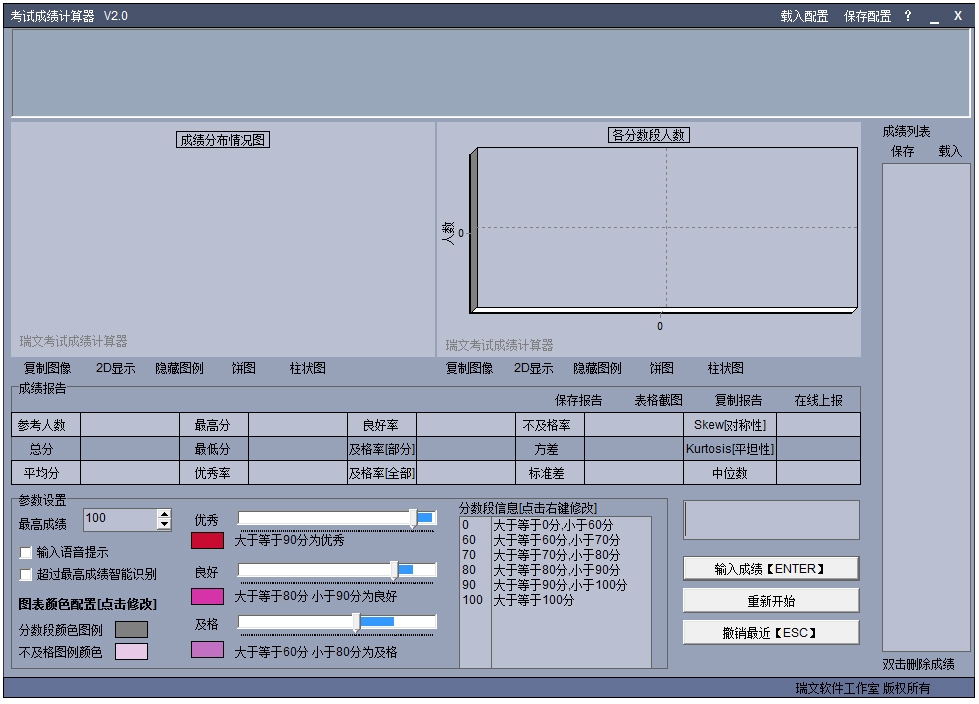
Task: Click 撤销最近【ESC】 button
Action: pyautogui.click(x=770, y=632)
